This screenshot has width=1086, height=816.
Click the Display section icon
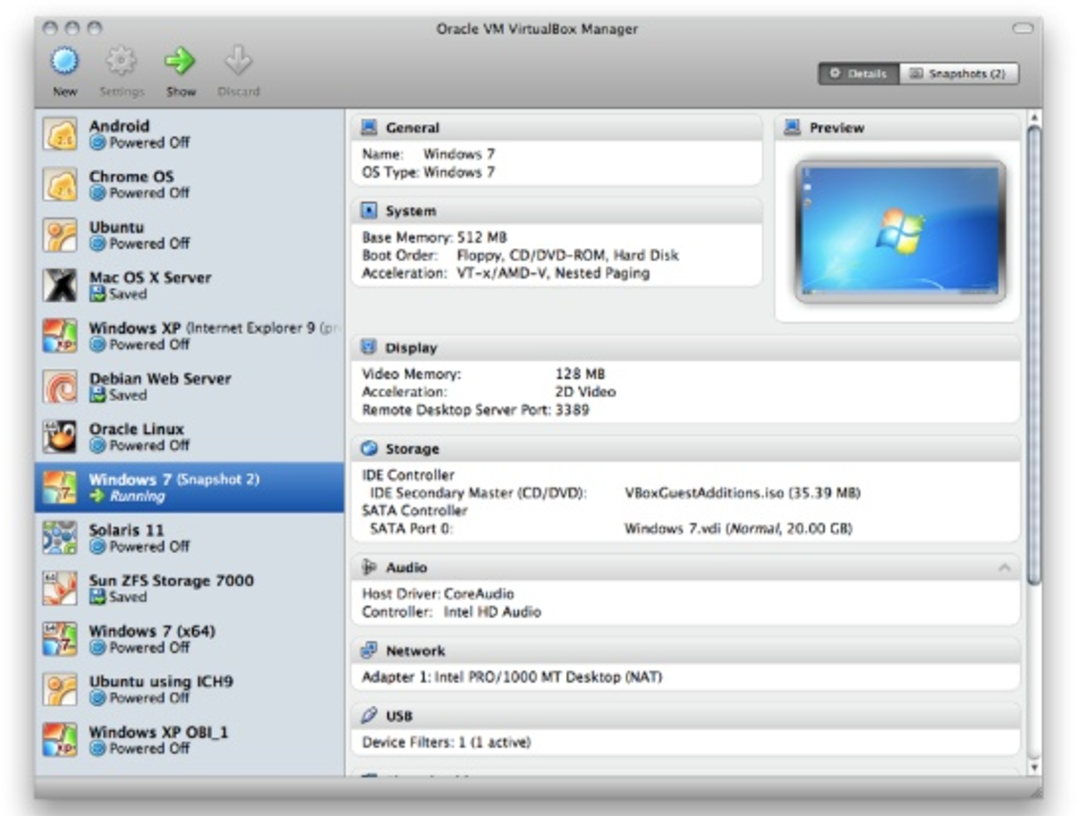click(x=369, y=347)
